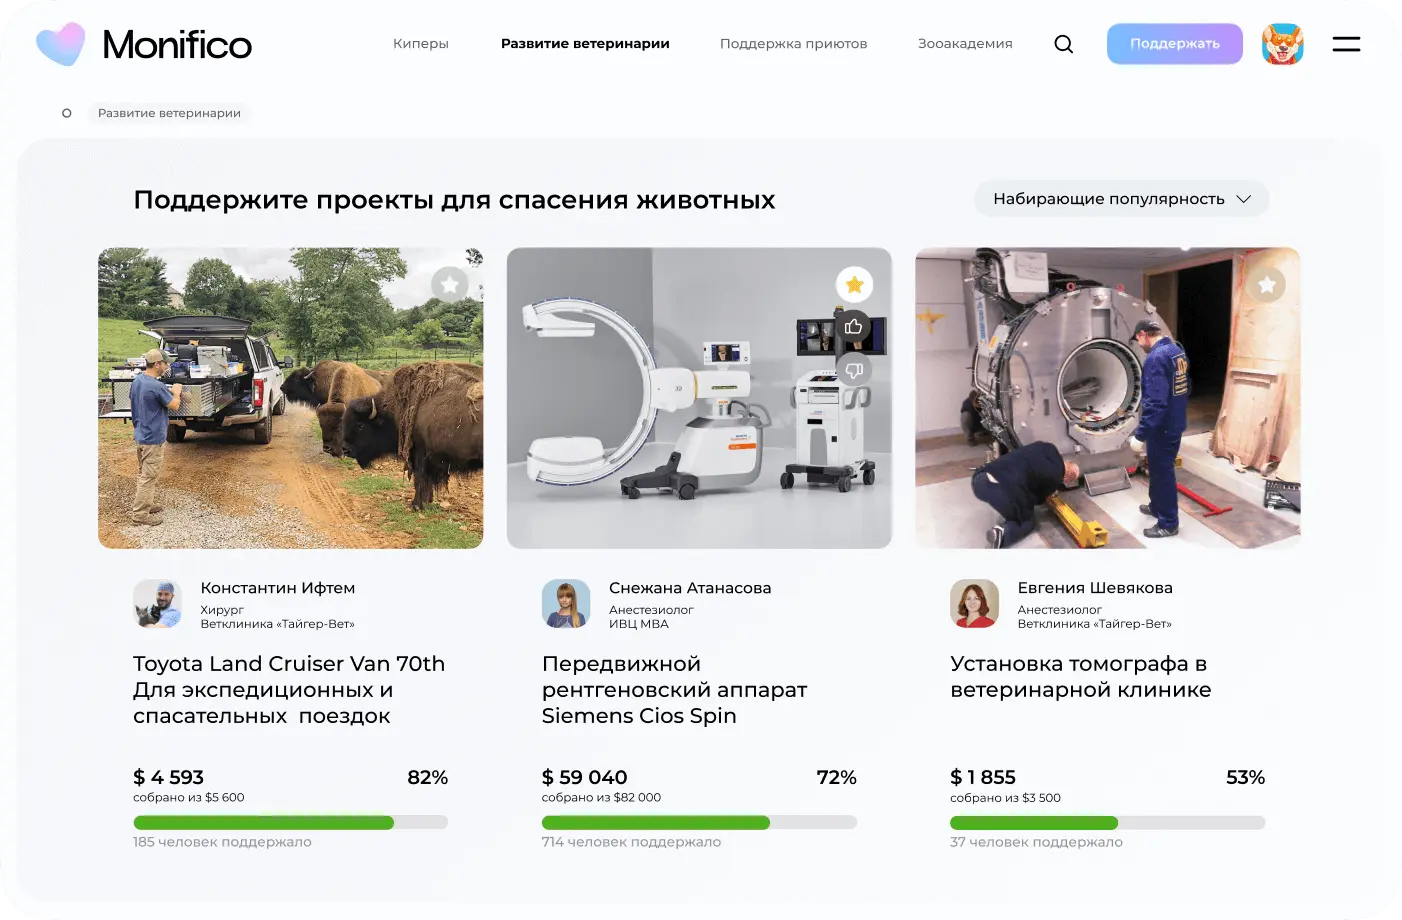Open Константин Ифтем avatar photo

click(158, 604)
